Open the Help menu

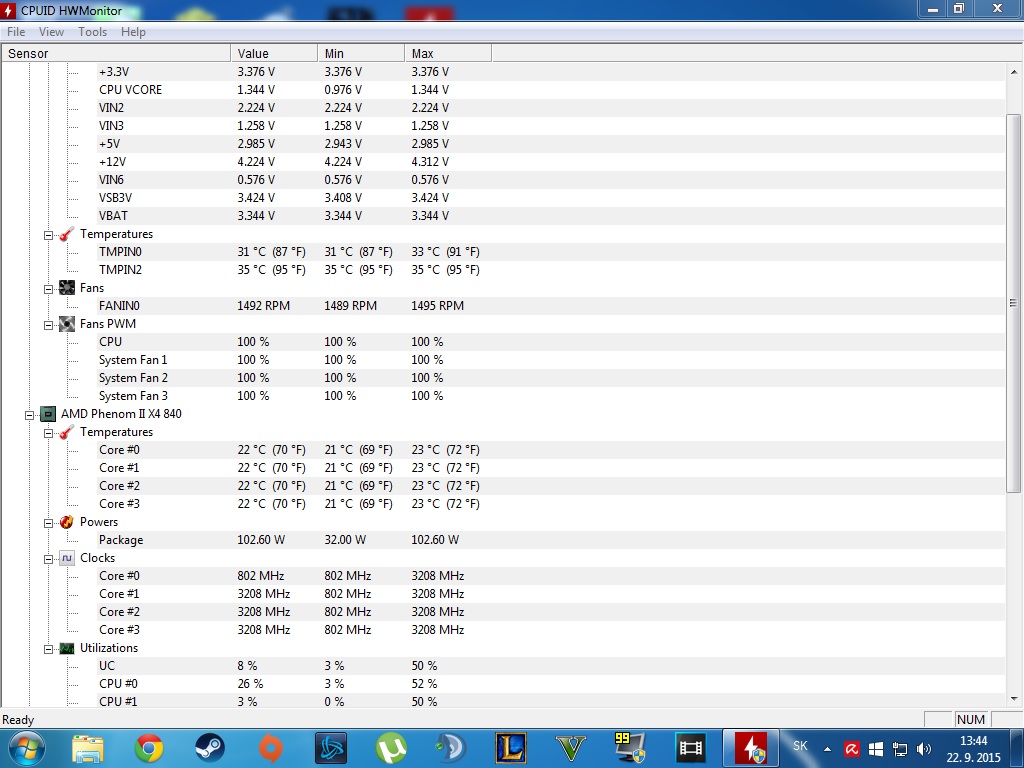[133, 31]
